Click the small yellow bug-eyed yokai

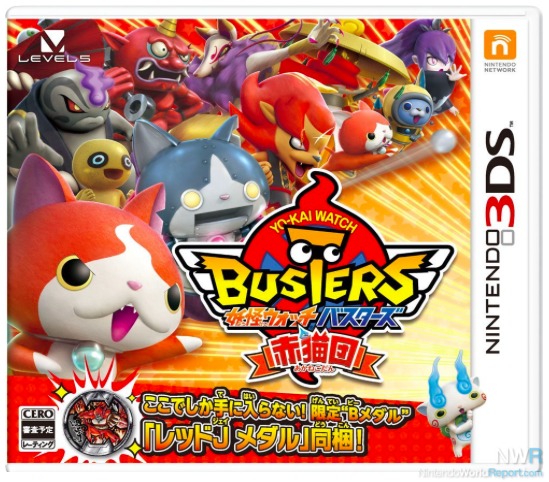point(102,168)
